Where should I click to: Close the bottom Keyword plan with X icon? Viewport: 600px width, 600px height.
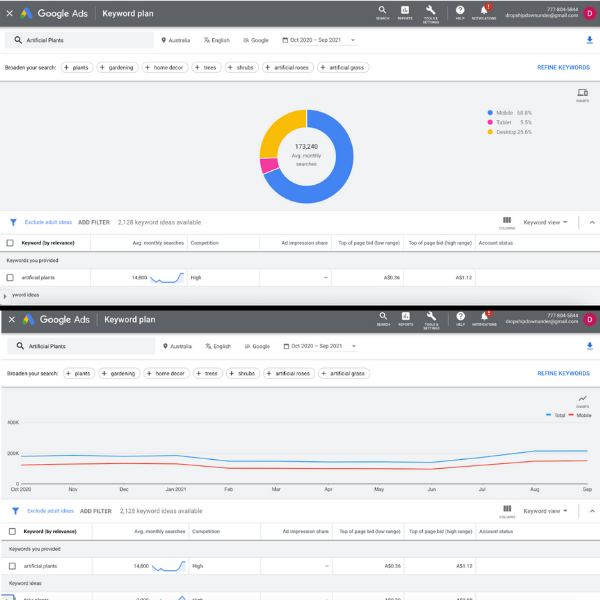(x=12, y=320)
